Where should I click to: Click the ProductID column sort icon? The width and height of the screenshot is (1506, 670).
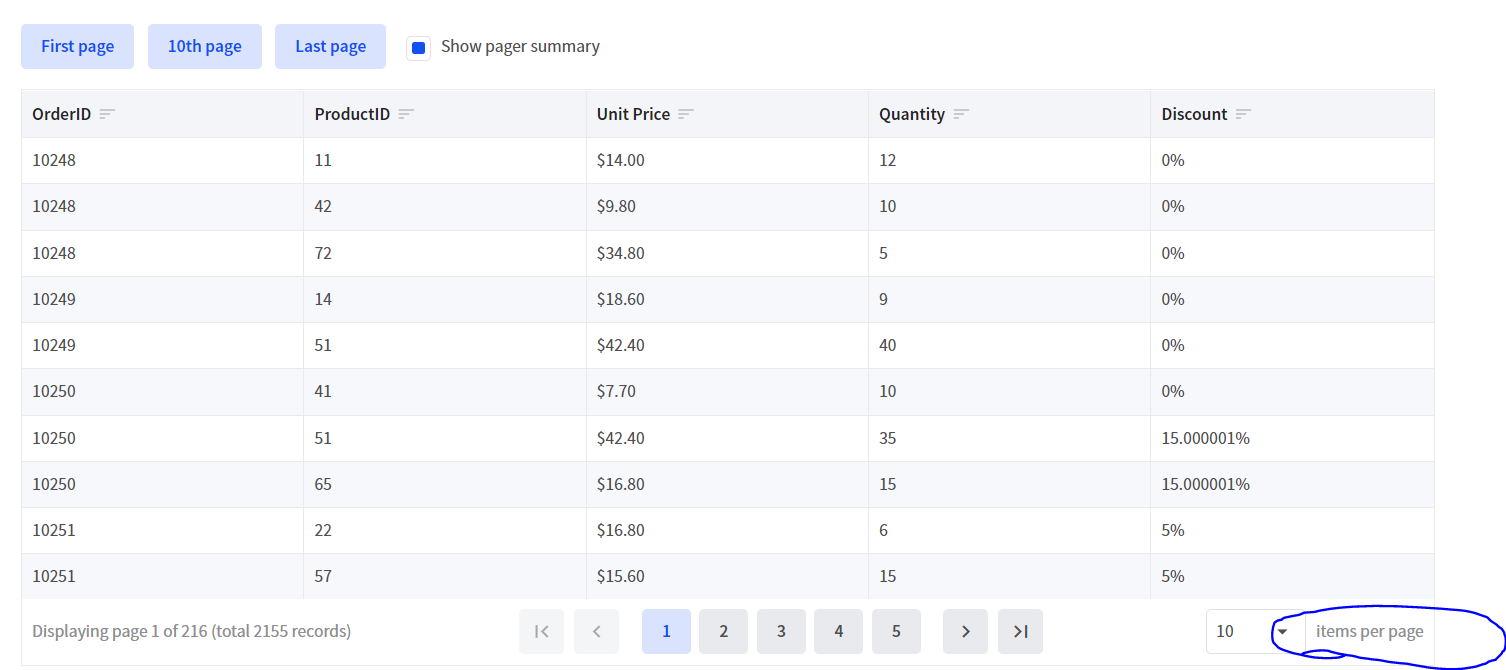[406, 114]
